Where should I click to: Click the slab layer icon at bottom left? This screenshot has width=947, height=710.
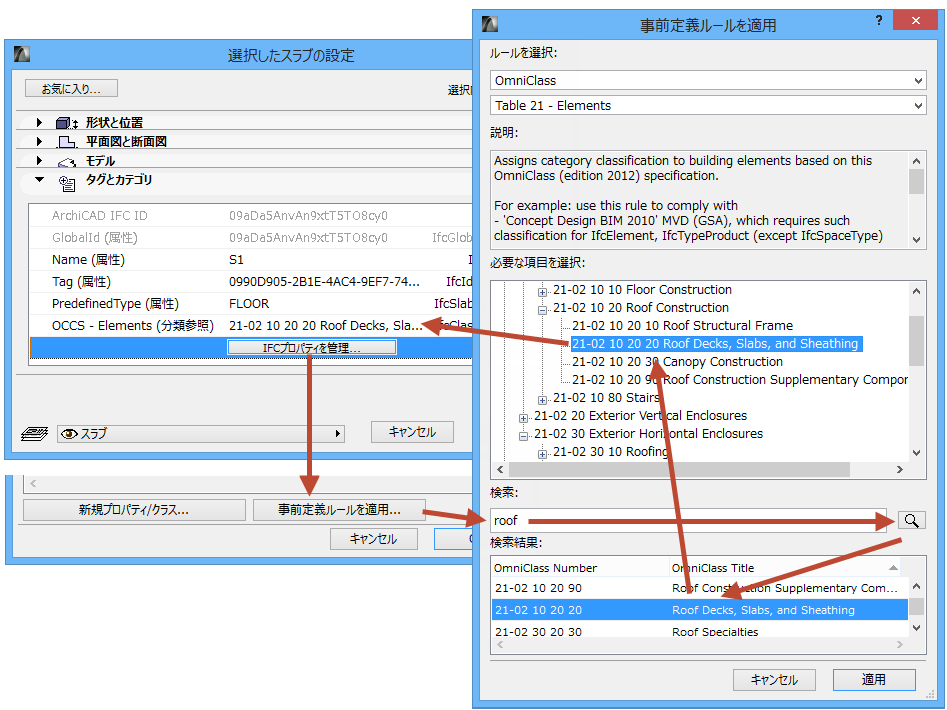tap(34, 433)
